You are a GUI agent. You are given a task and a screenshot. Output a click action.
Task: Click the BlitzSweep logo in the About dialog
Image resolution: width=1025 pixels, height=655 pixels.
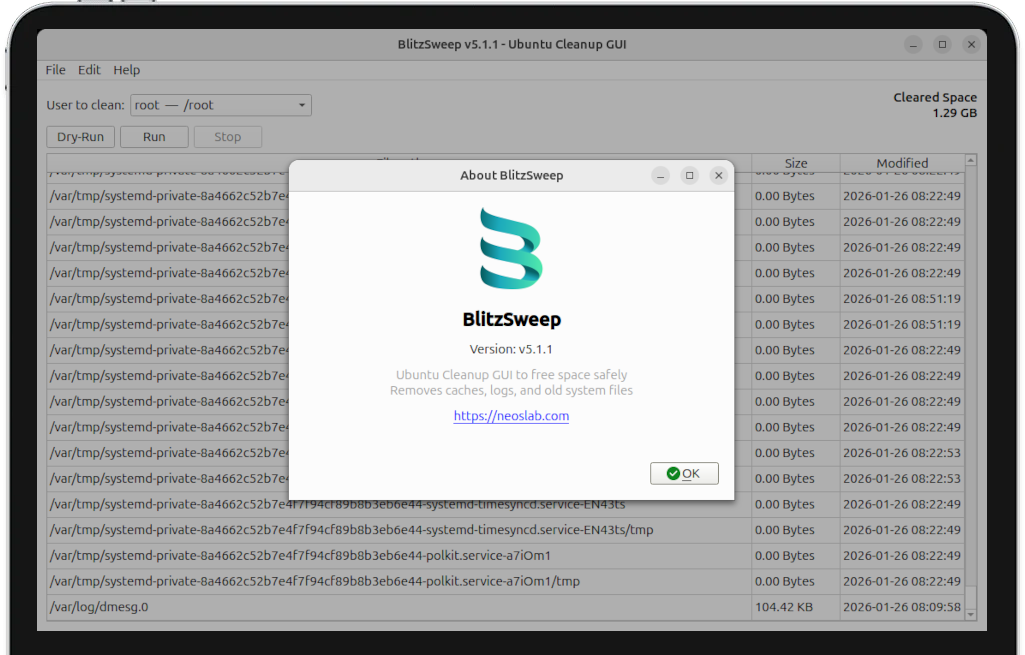511,249
